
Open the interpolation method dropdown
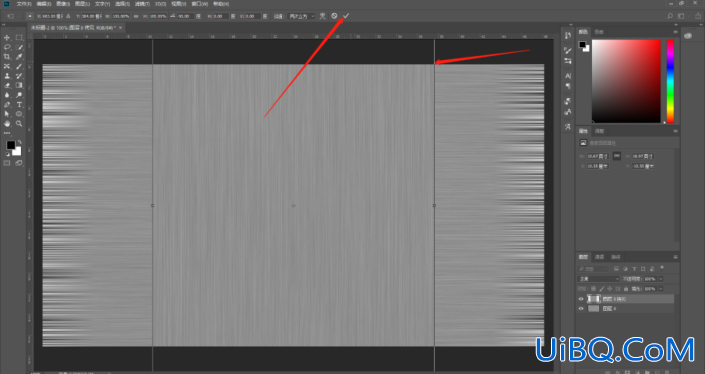point(301,16)
